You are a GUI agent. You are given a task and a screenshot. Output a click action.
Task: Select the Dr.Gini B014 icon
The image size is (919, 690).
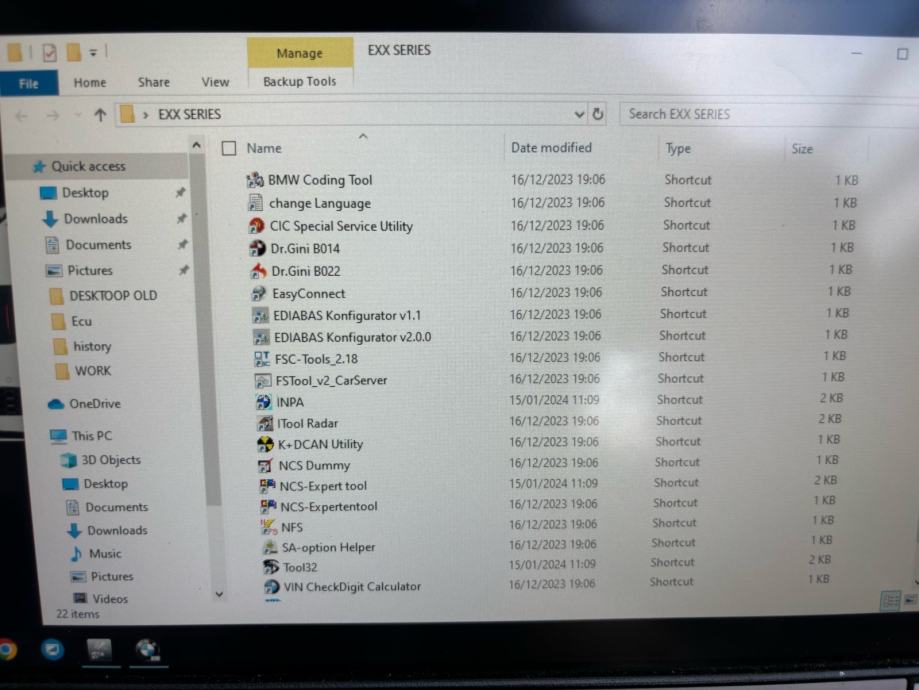pyautogui.click(x=257, y=248)
